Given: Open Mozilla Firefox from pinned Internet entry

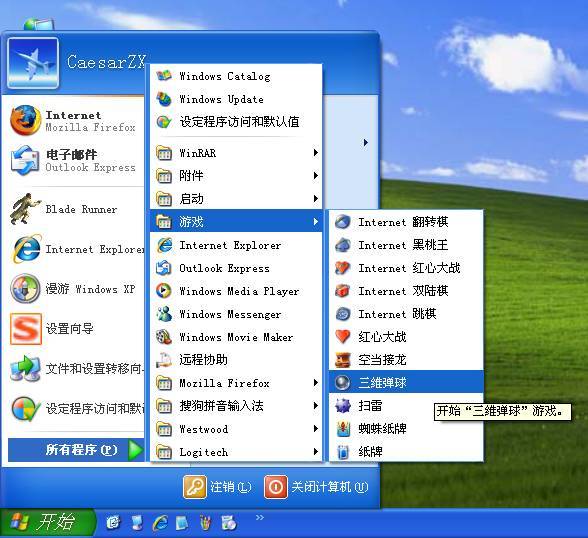Looking at the screenshot, I should pyautogui.click(x=75, y=120).
